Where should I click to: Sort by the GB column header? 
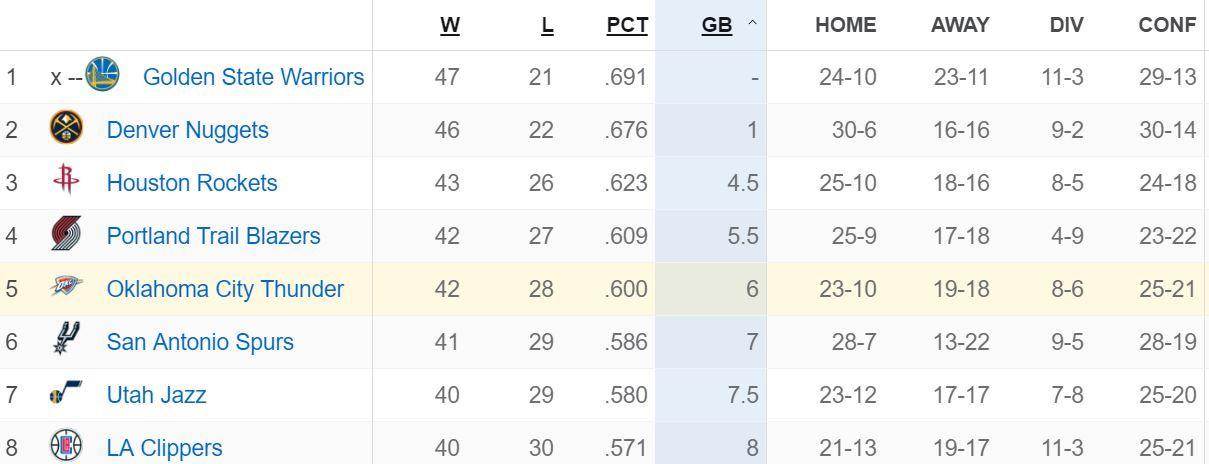pos(717,25)
